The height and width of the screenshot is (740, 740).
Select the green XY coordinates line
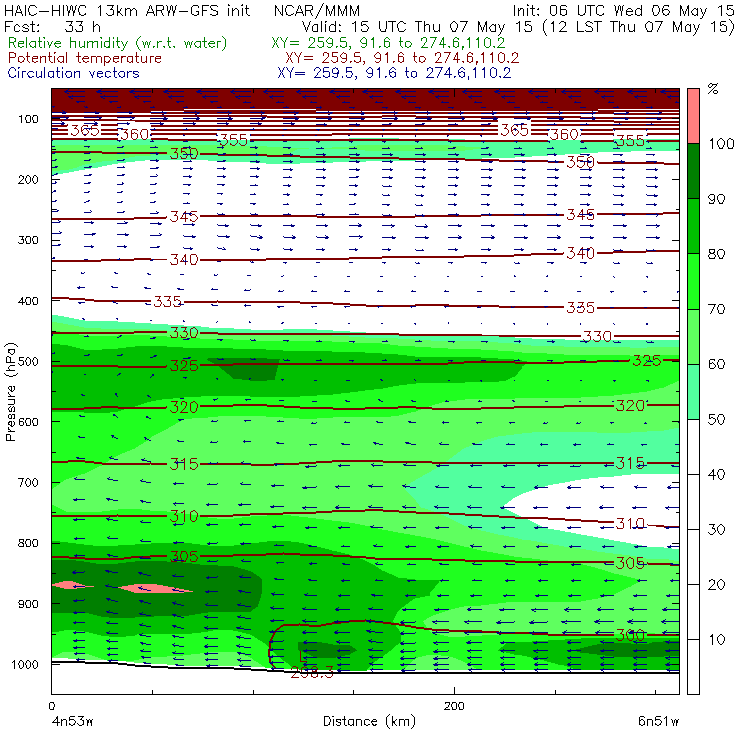pyautogui.click(x=388, y=43)
